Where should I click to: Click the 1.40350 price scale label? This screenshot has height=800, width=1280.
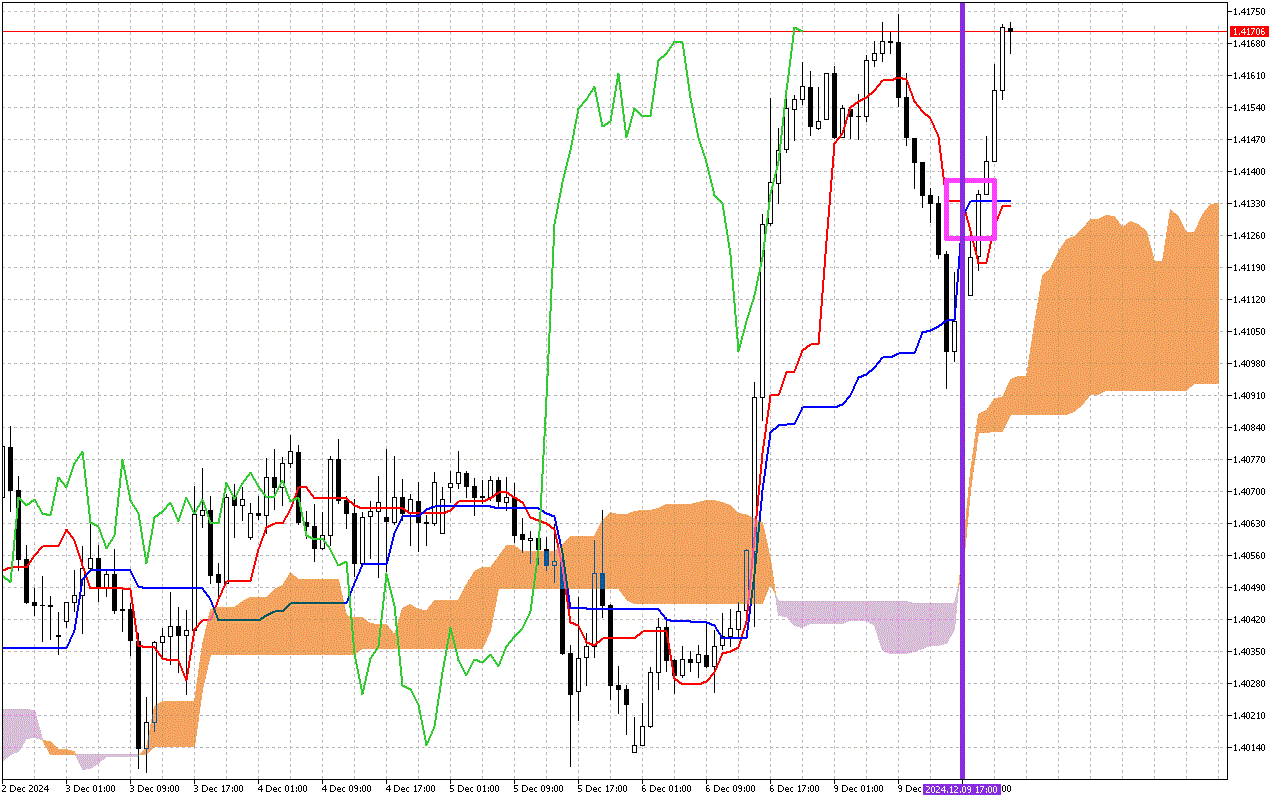1248,652
